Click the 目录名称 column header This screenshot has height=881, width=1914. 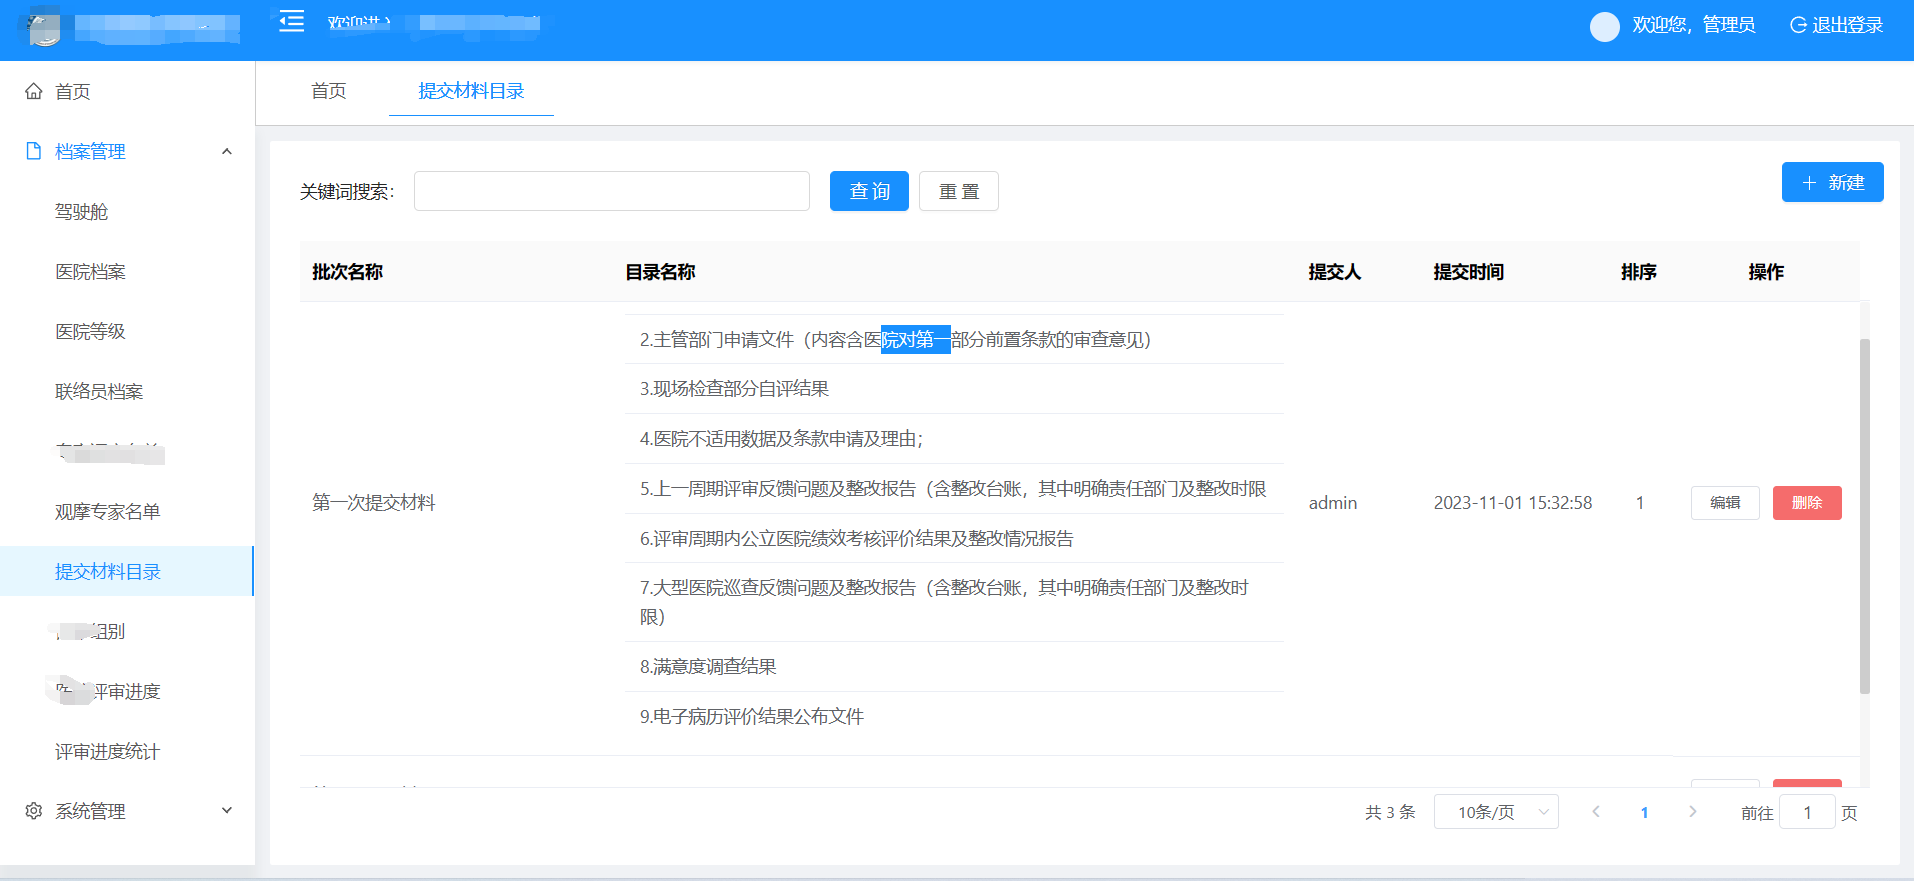[660, 272]
